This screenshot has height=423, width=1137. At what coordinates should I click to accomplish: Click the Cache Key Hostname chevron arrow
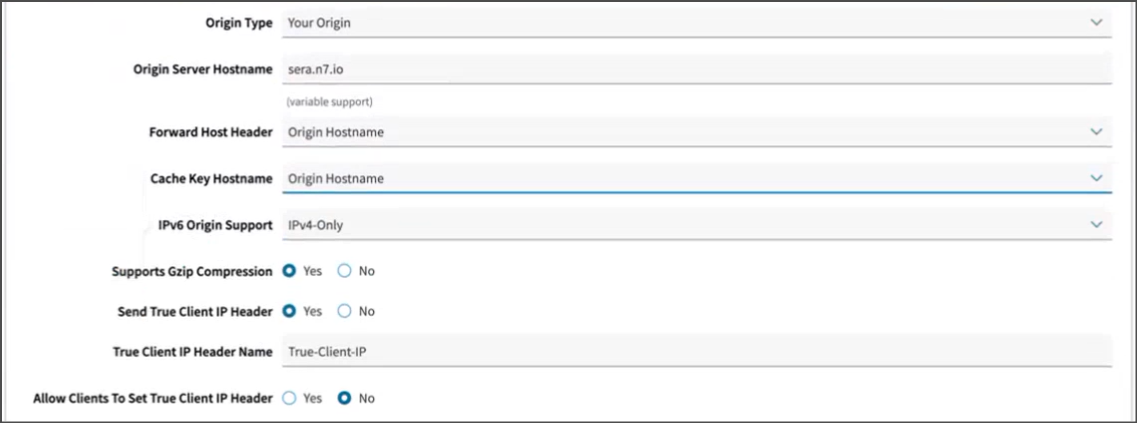click(1095, 178)
